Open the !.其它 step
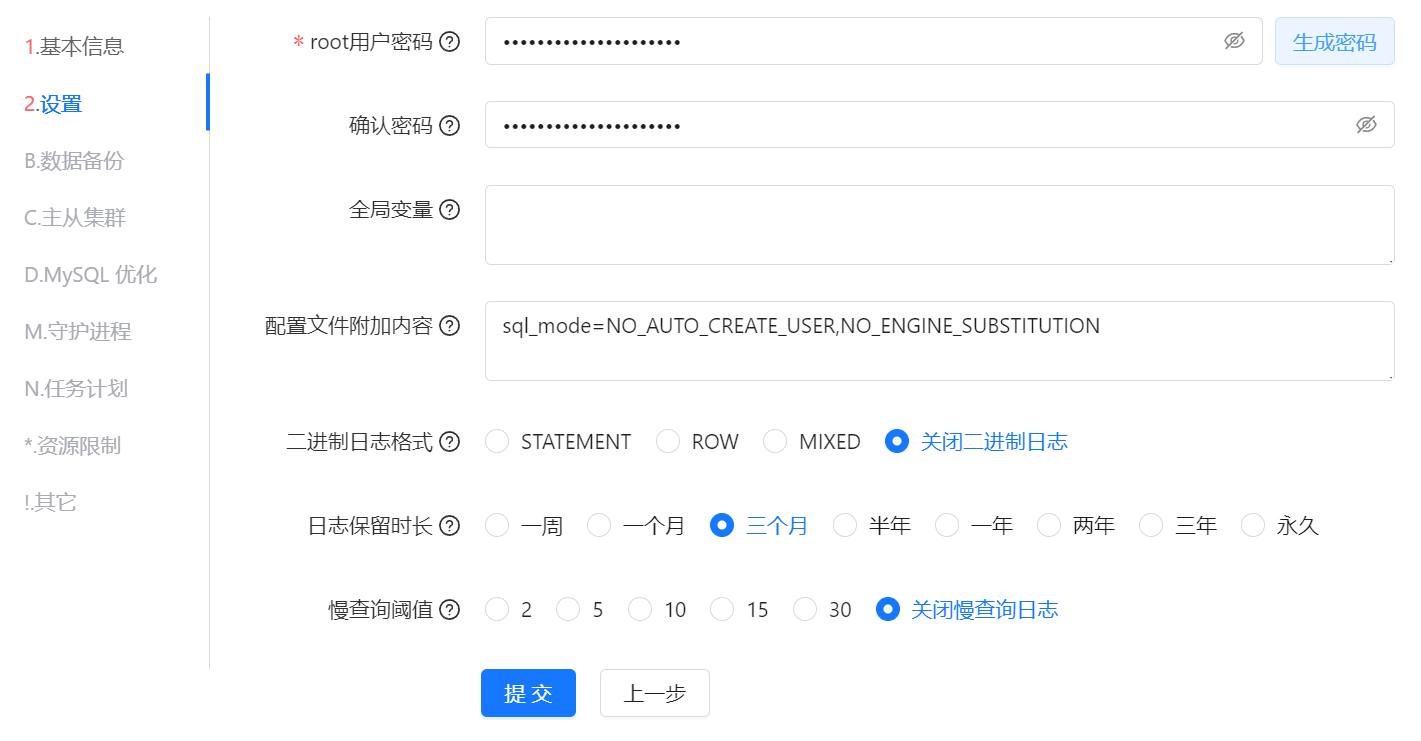The width and height of the screenshot is (1421, 741). [x=50, y=502]
